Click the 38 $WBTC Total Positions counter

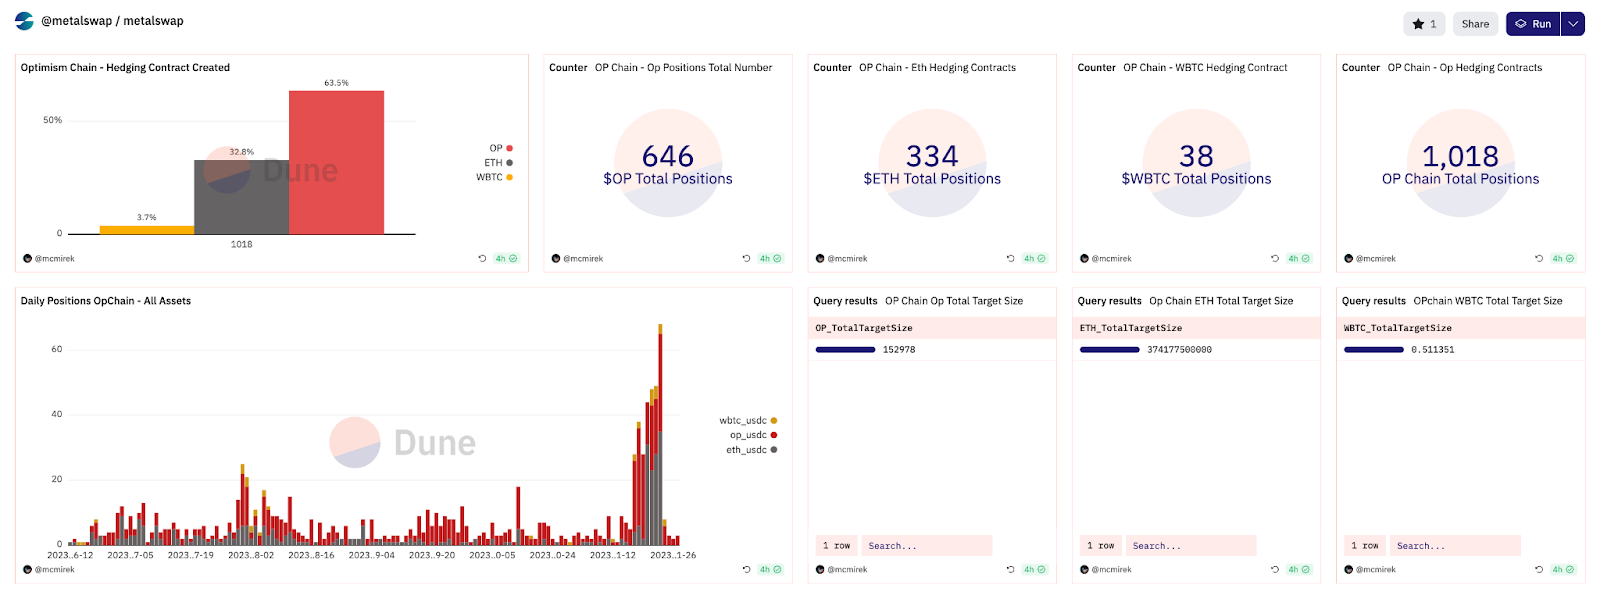(1196, 164)
